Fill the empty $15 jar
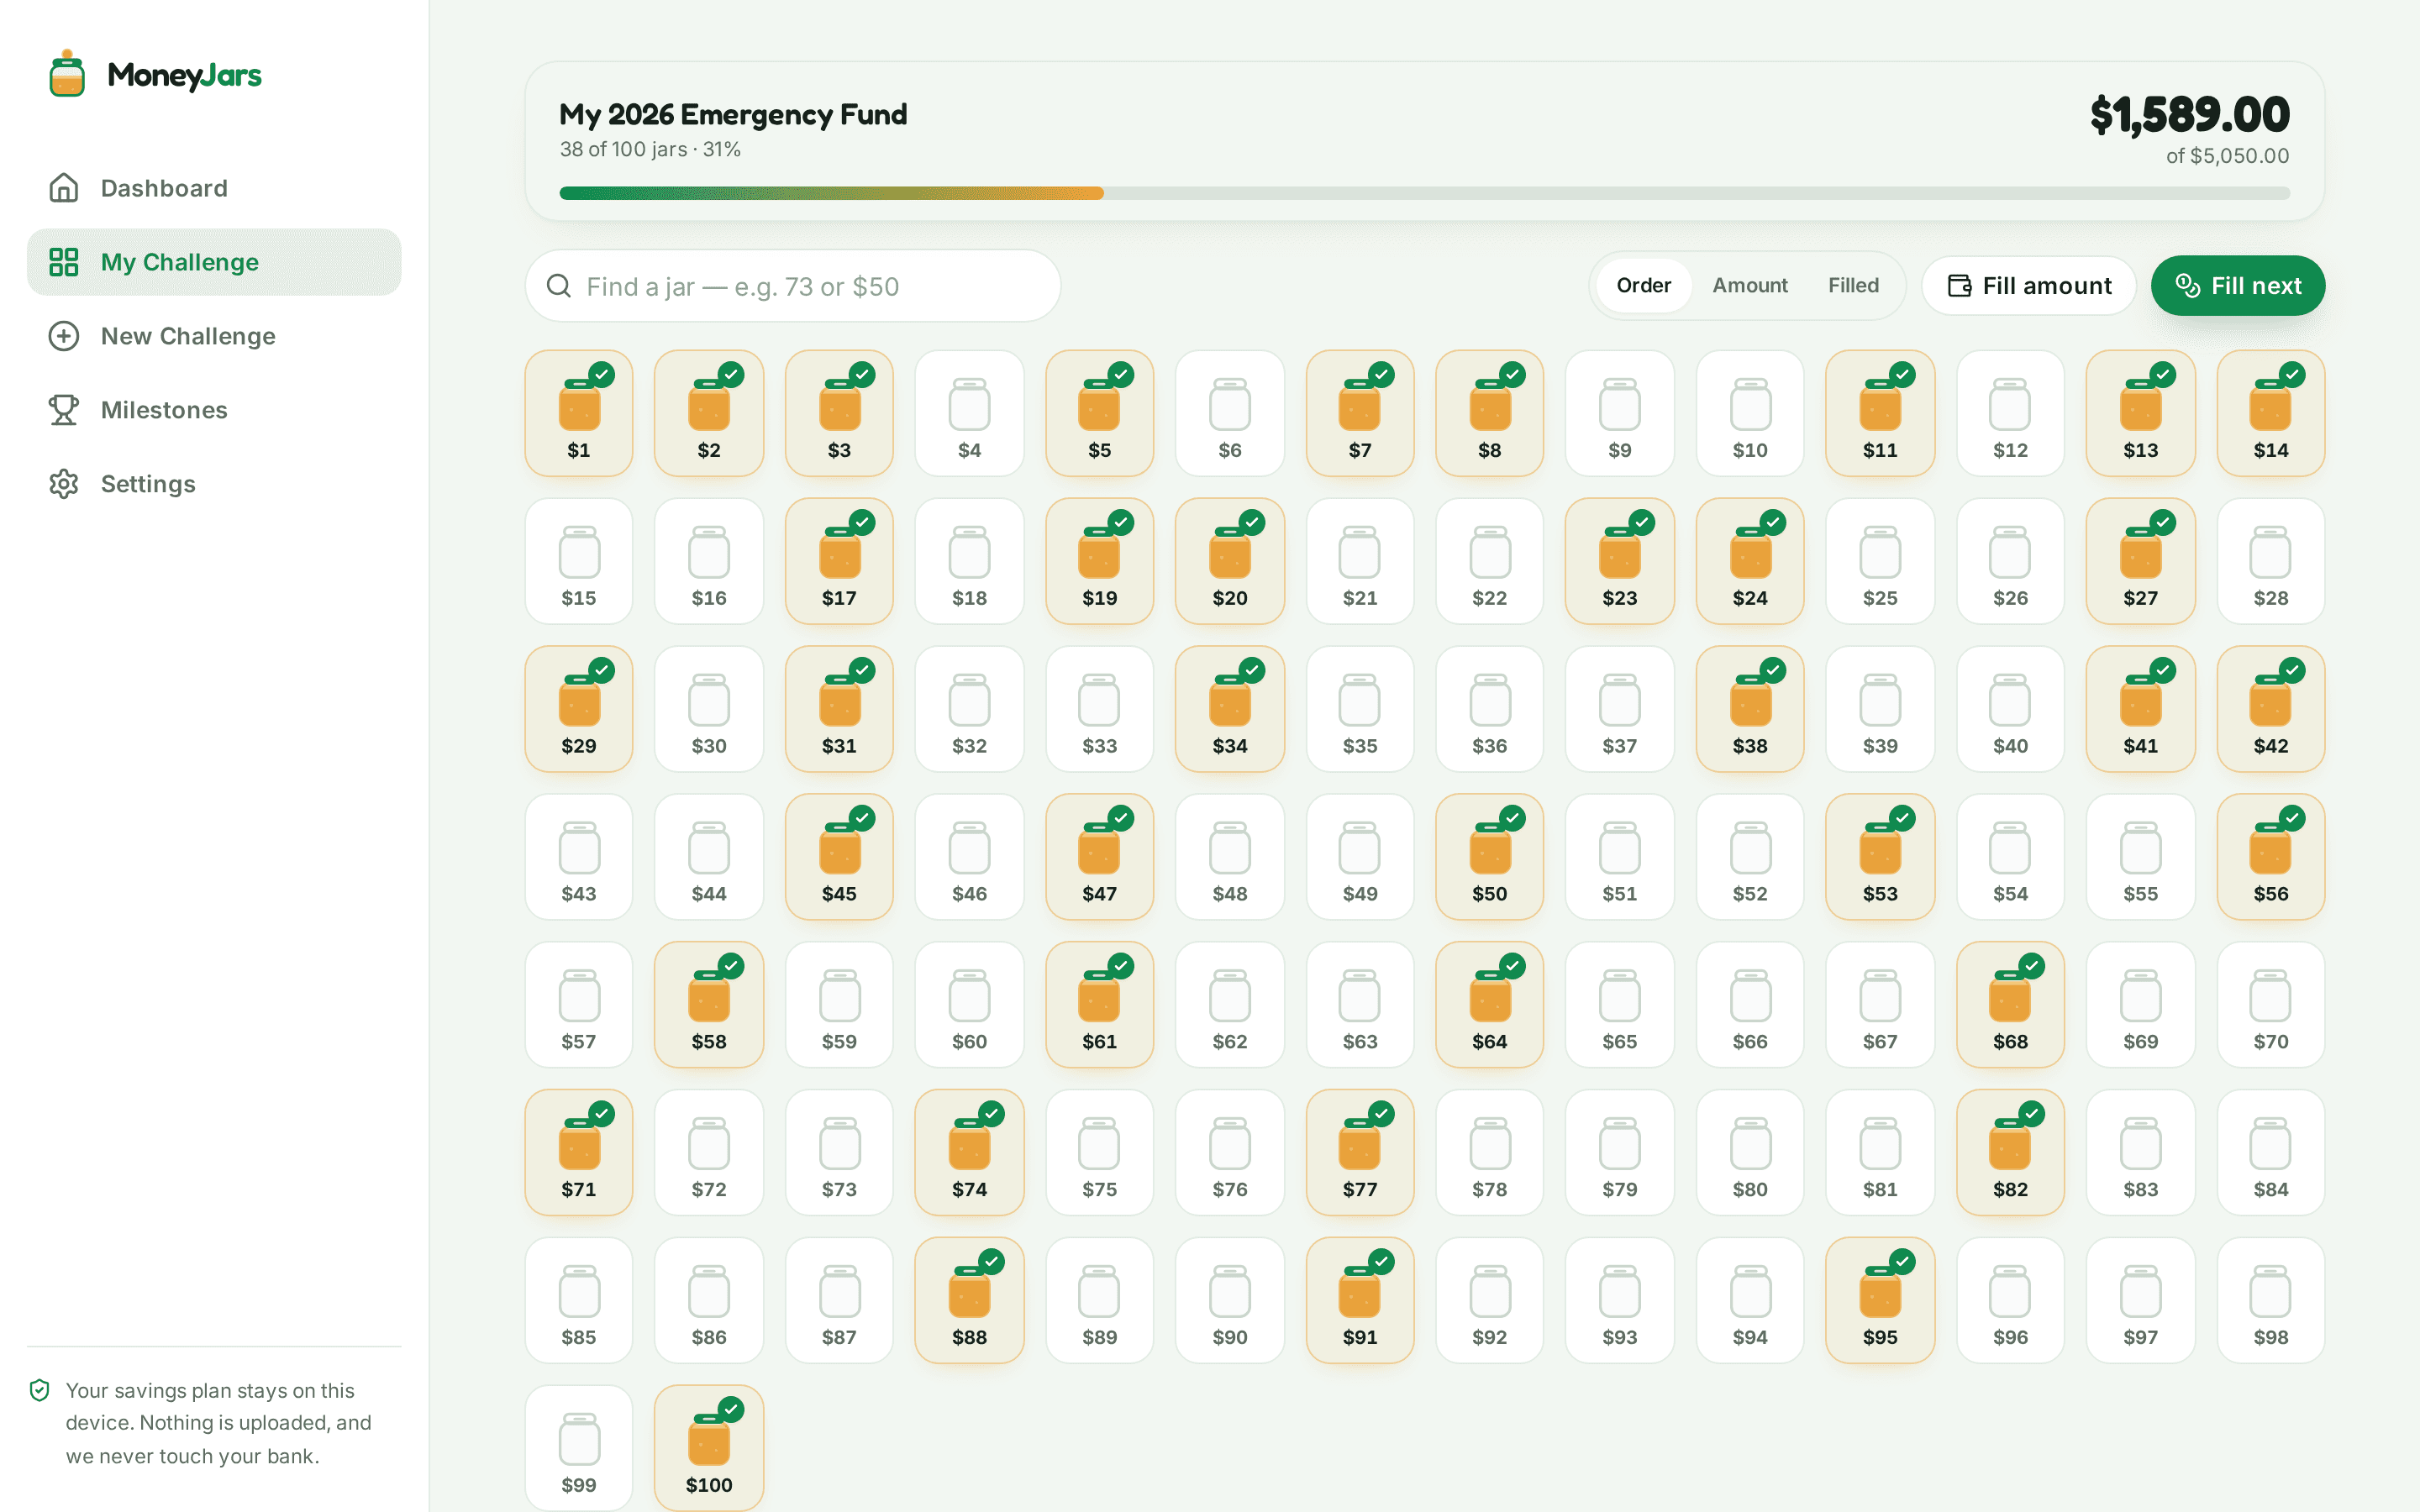2420x1512 pixels. point(579,561)
